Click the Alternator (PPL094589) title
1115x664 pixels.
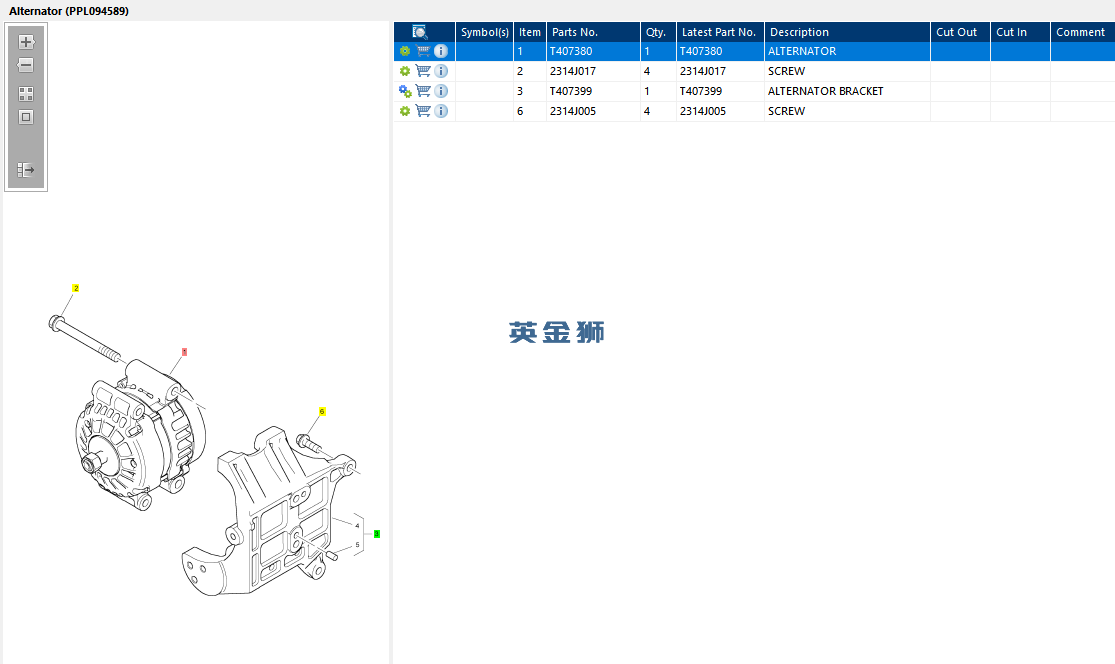[69, 11]
